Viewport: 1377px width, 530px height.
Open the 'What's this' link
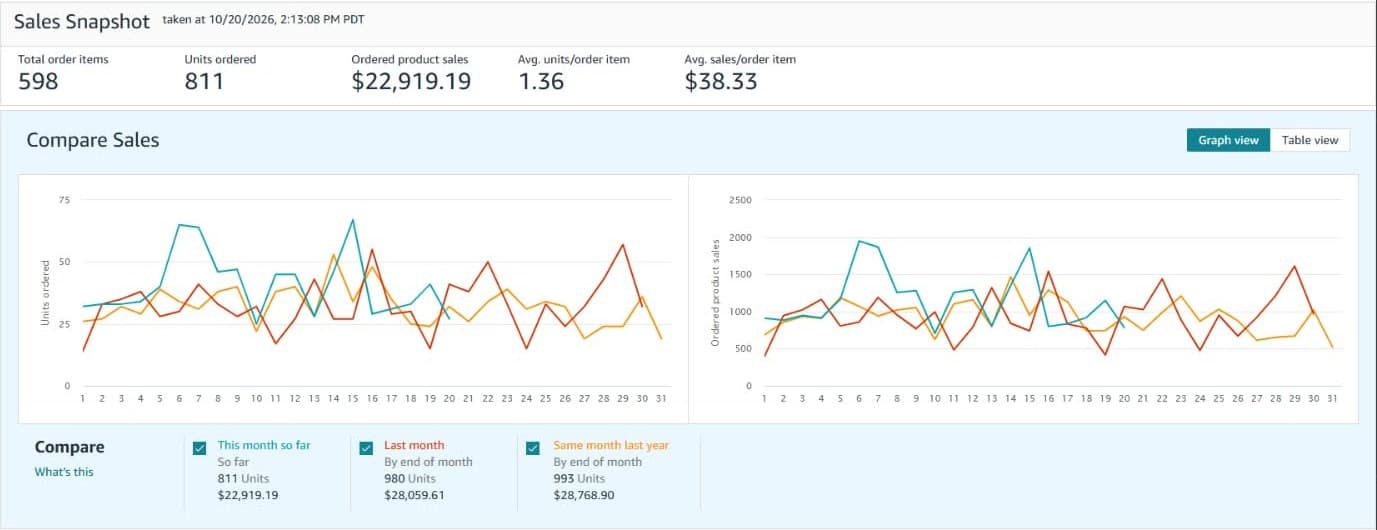coord(64,472)
